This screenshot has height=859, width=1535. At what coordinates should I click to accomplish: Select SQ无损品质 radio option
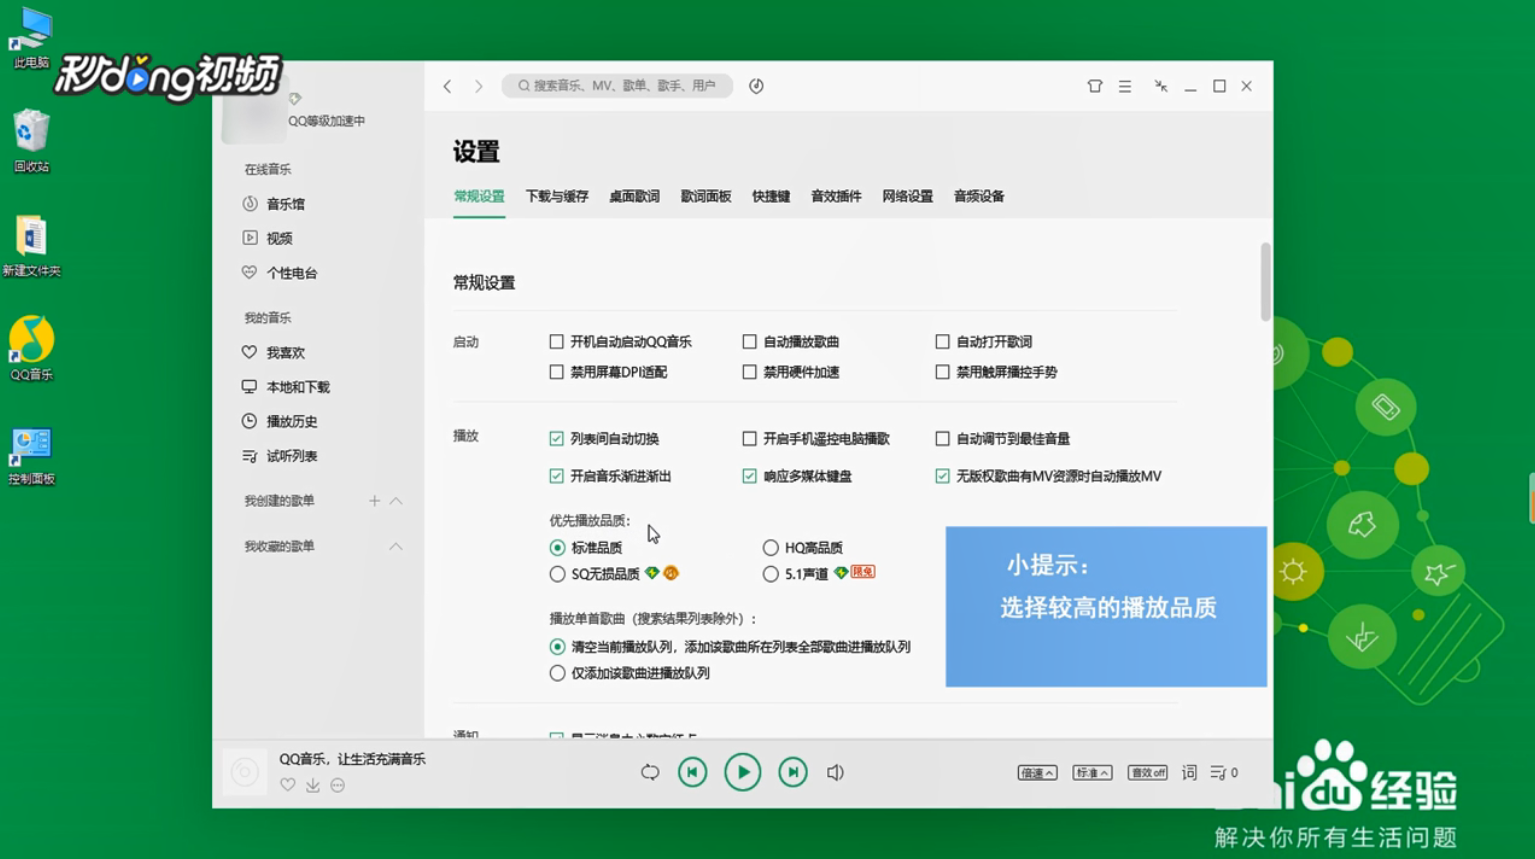(557, 574)
